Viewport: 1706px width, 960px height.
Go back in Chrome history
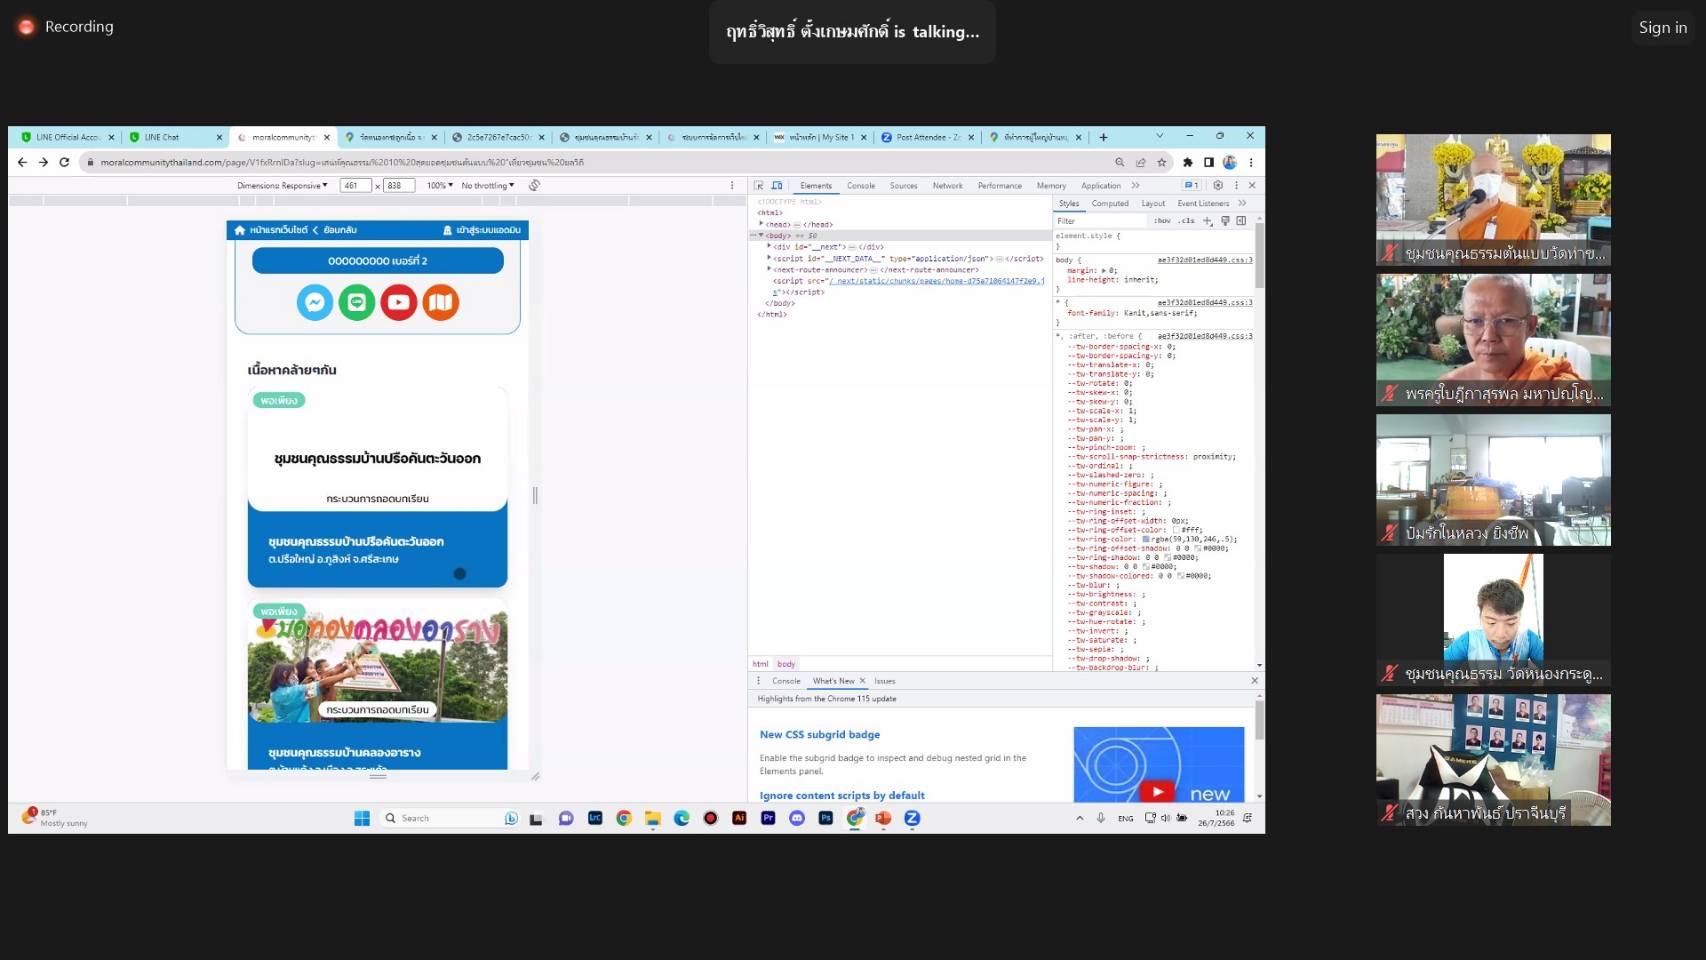coord(22,162)
